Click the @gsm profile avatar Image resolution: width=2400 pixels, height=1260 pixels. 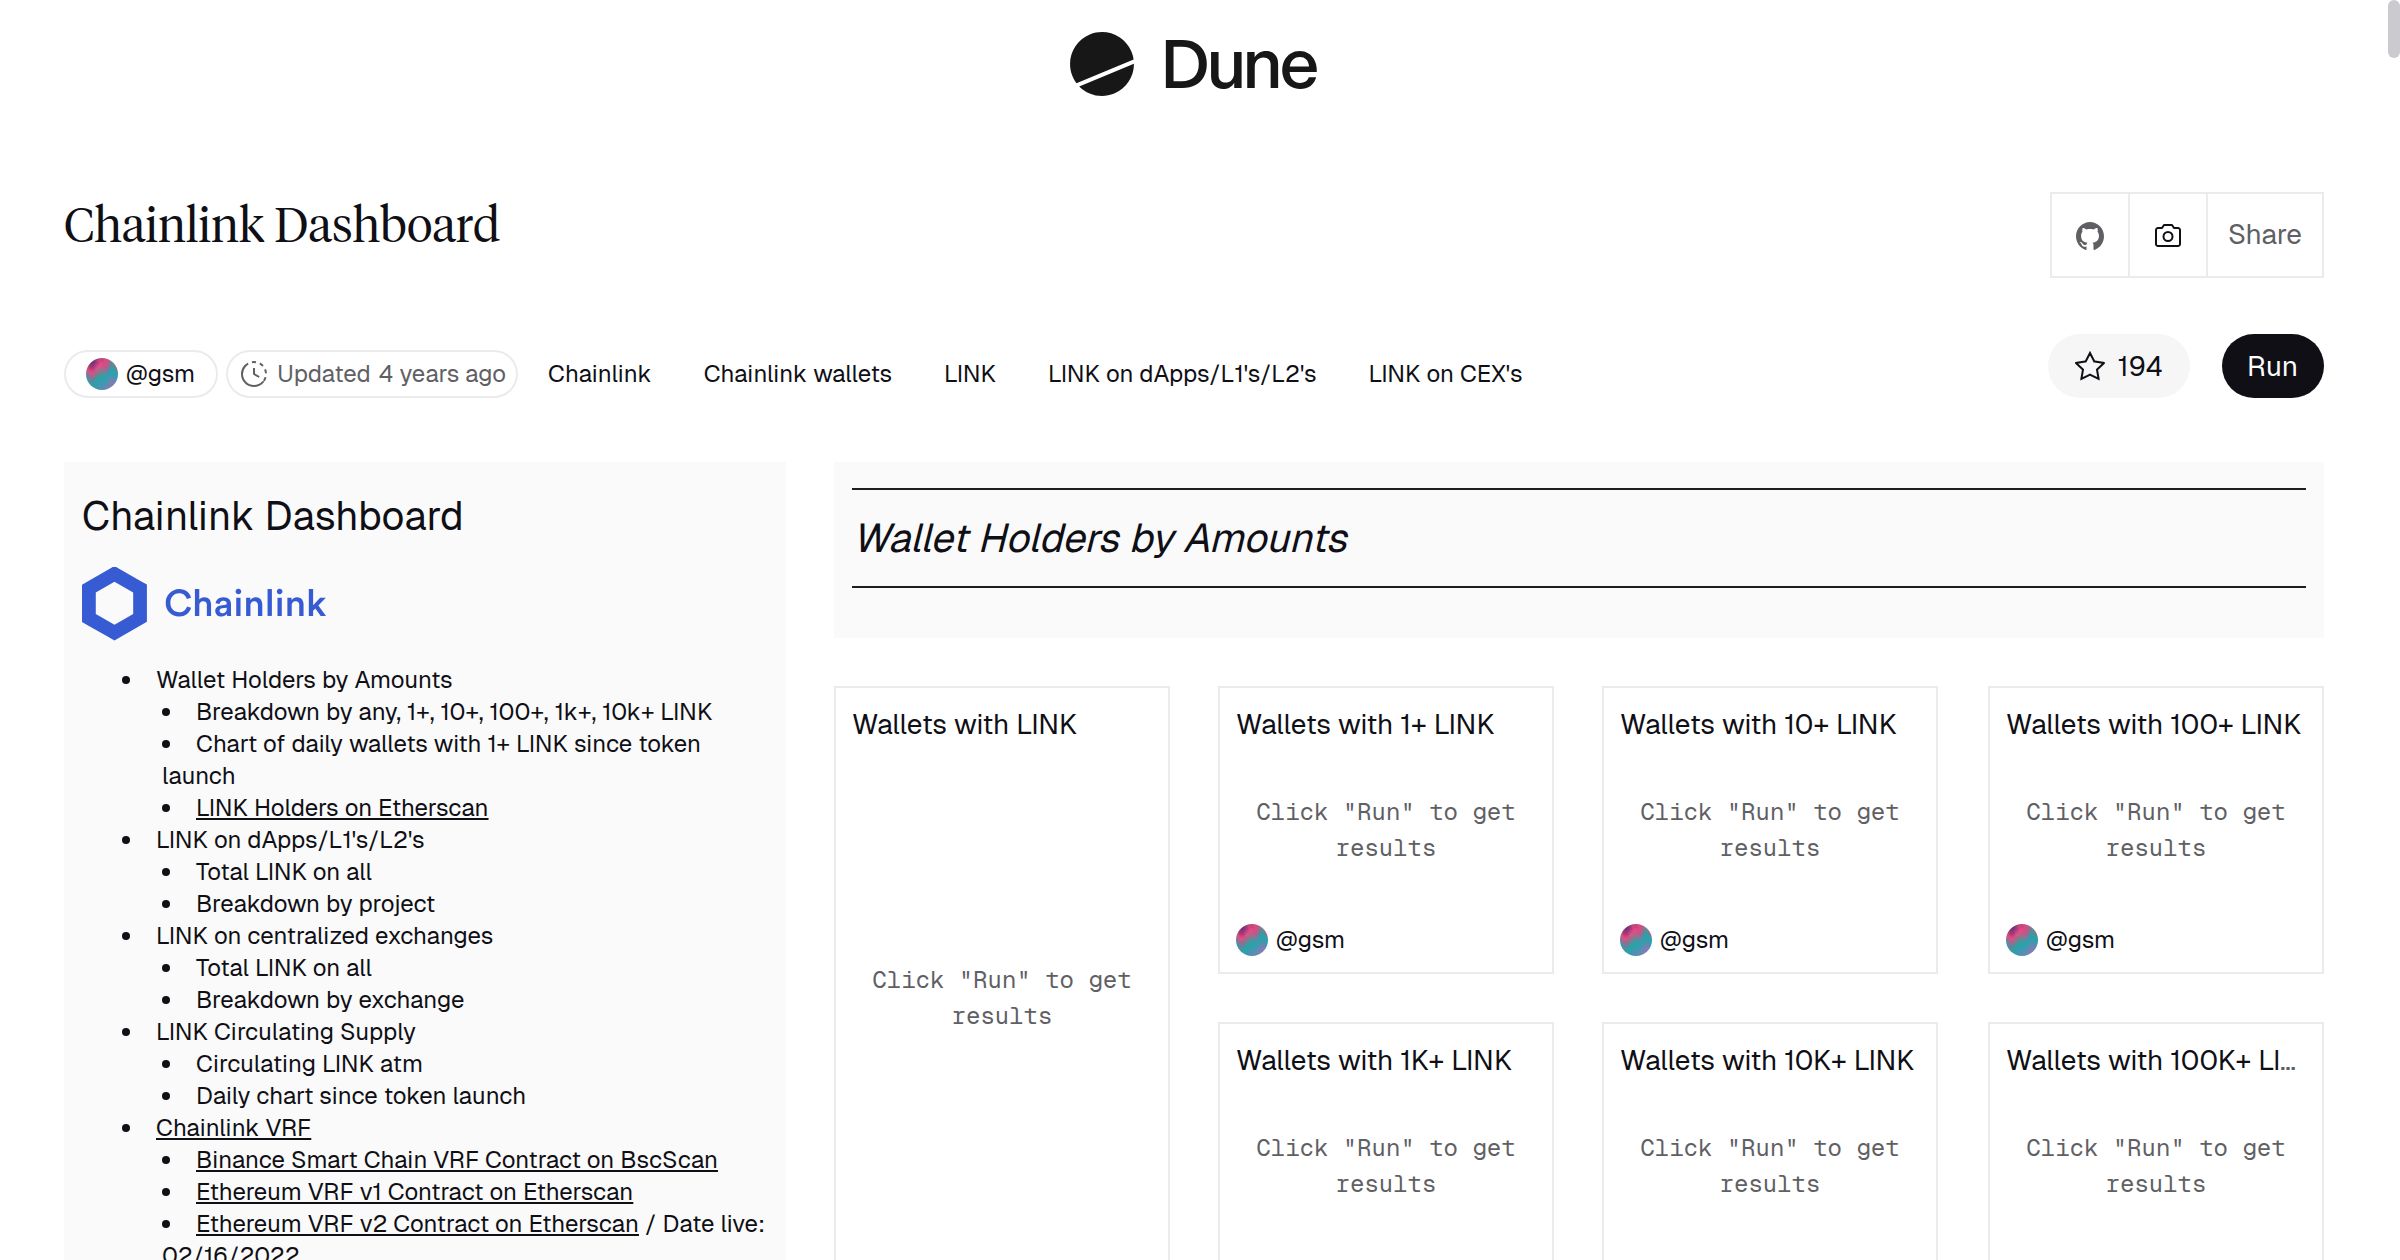point(103,373)
